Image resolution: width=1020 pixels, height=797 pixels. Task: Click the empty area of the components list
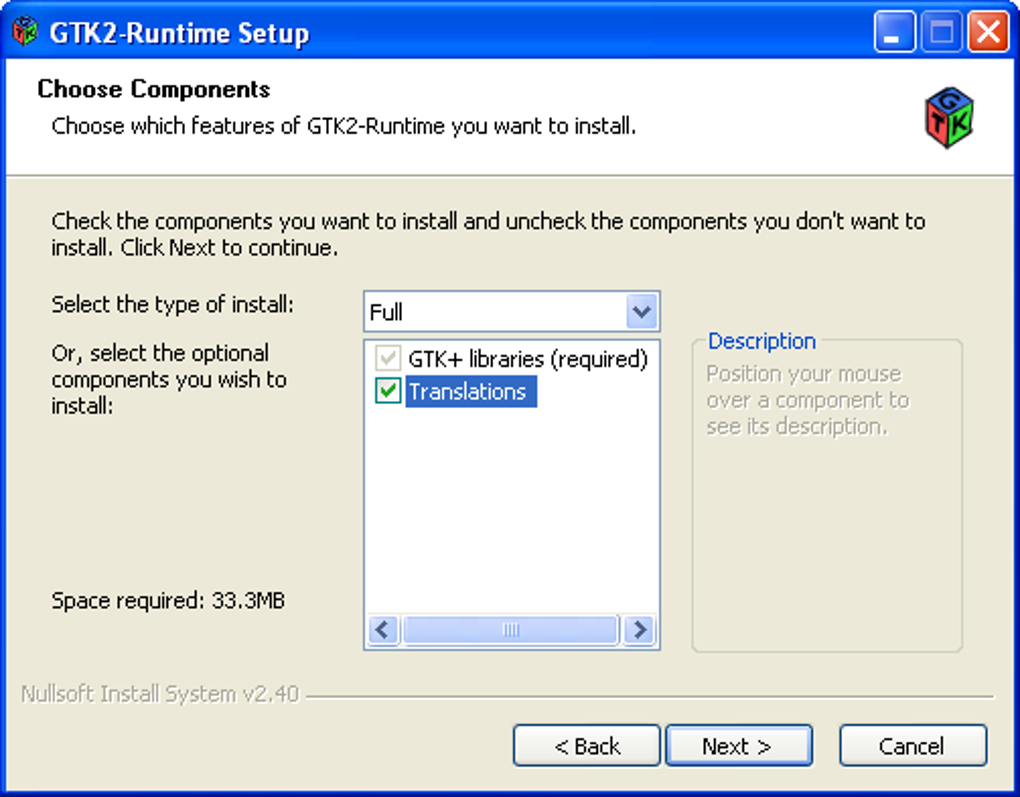tap(510, 510)
